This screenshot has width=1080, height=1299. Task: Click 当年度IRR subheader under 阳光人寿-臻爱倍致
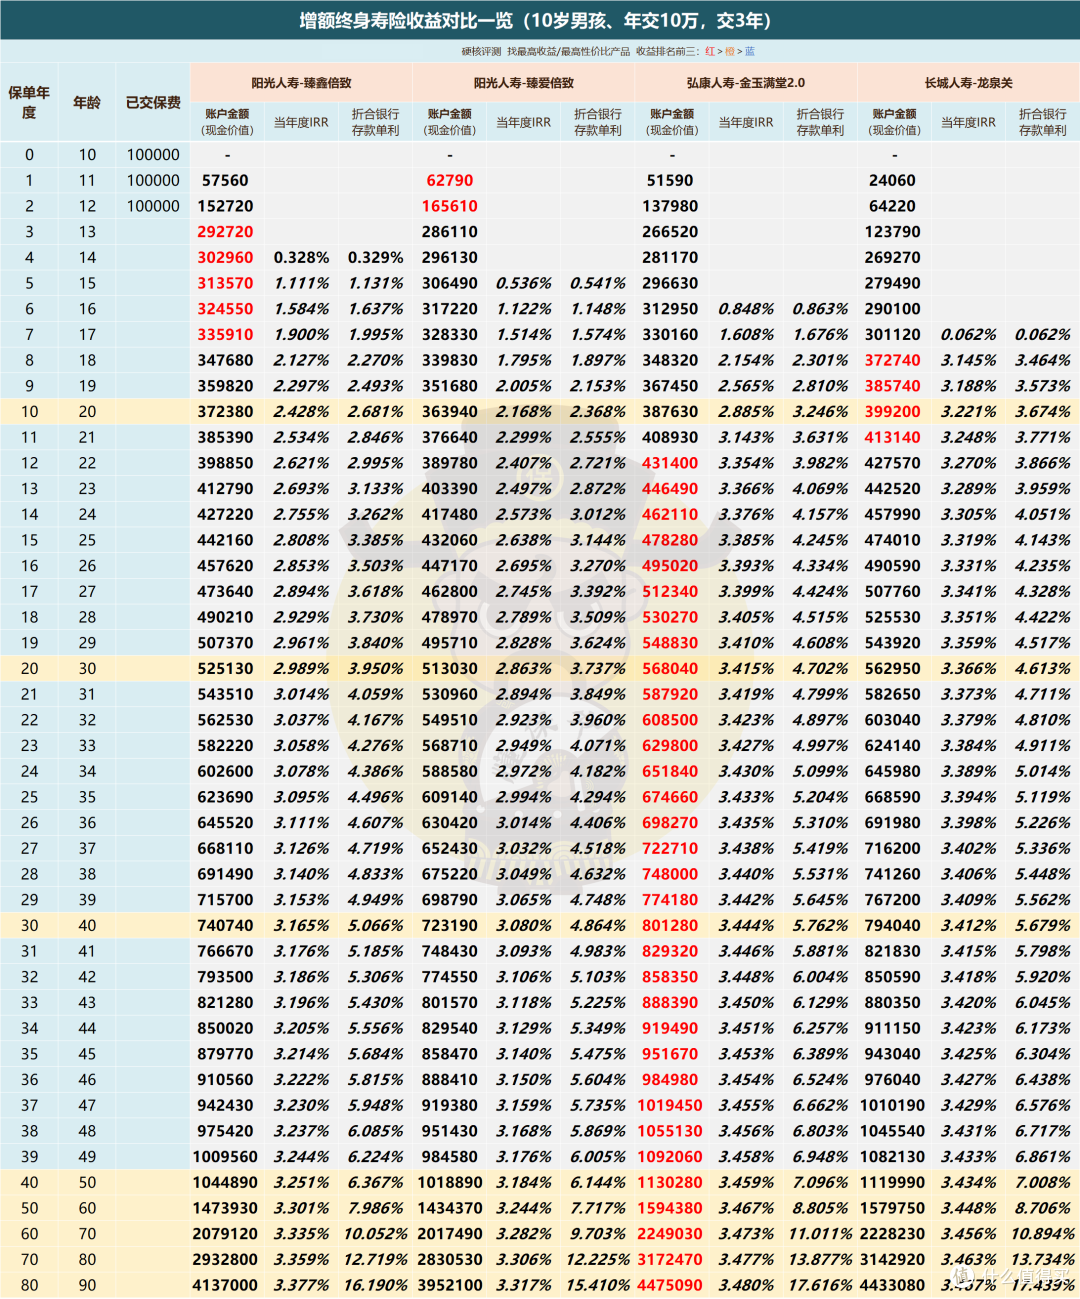click(x=524, y=122)
